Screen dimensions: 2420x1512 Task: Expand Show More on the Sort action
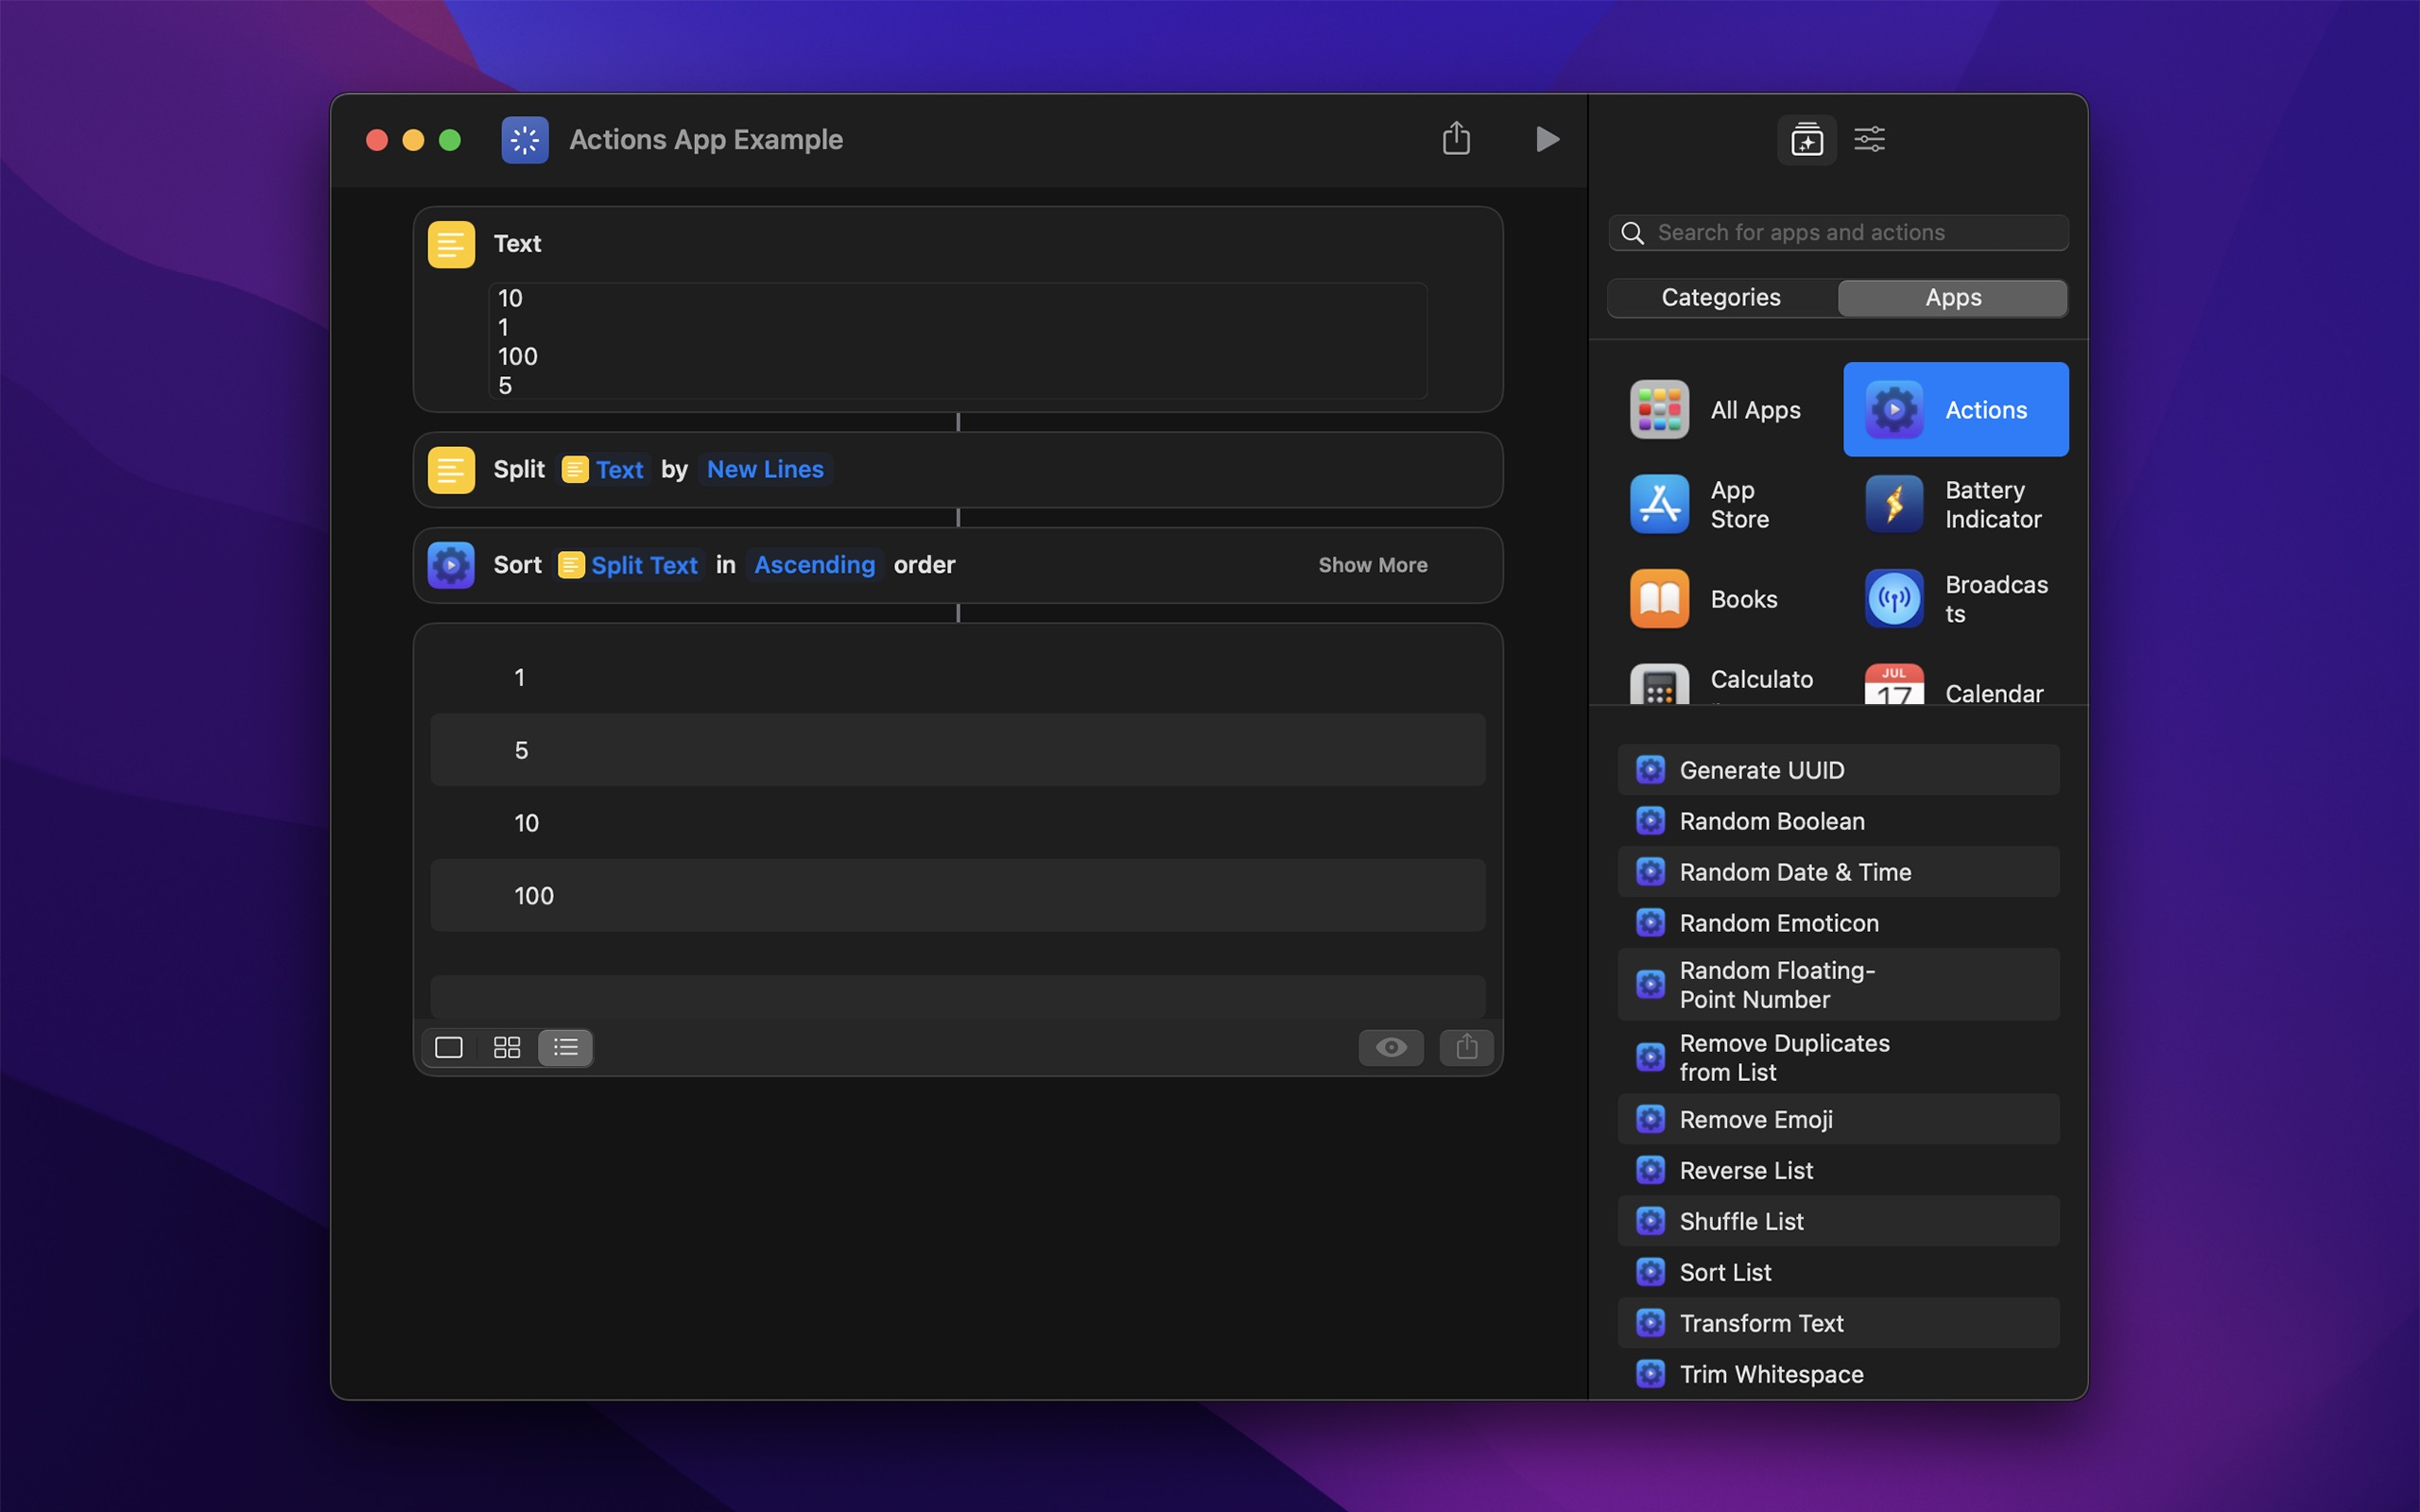(x=1372, y=565)
